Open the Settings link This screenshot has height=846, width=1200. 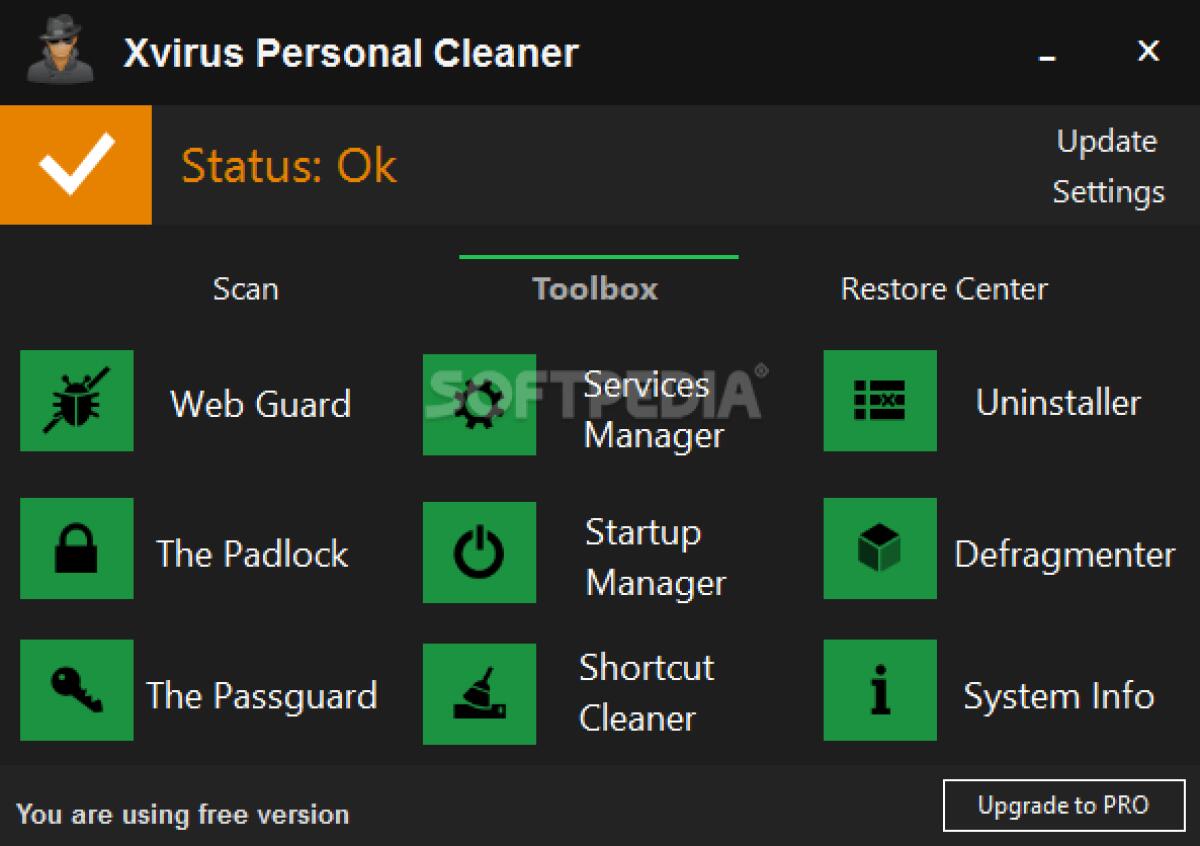pos(1108,191)
